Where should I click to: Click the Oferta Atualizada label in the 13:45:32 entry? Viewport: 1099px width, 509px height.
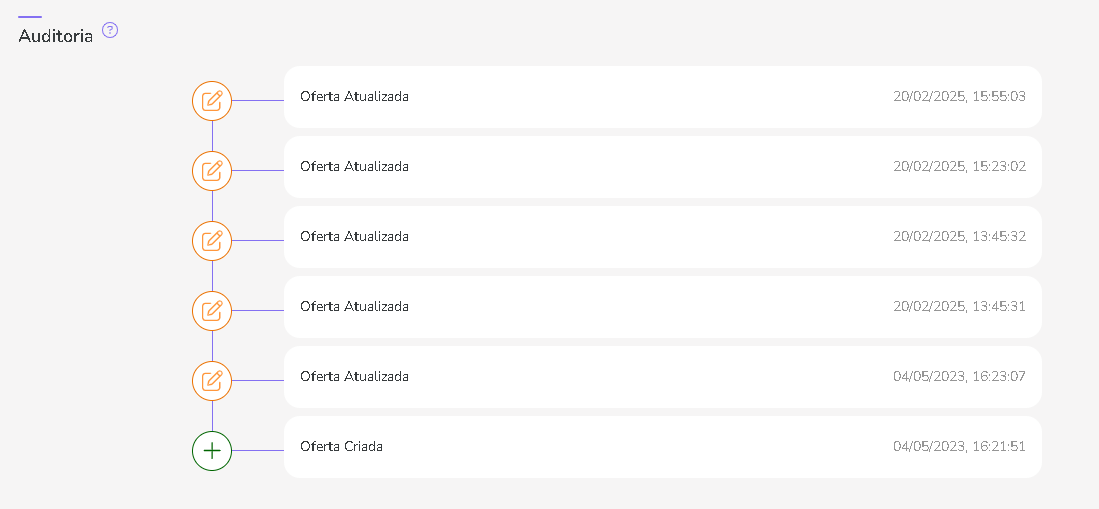tap(354, 237)
